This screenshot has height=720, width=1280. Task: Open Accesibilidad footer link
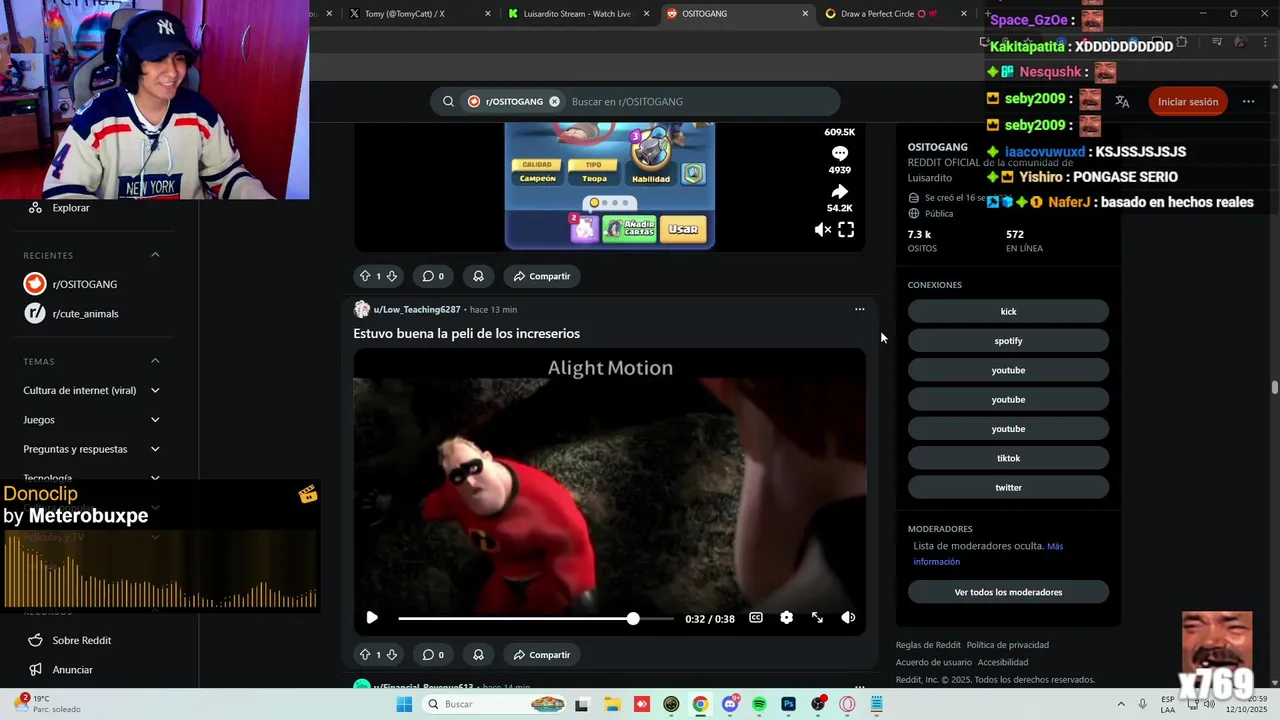(x=1003, y=662)
